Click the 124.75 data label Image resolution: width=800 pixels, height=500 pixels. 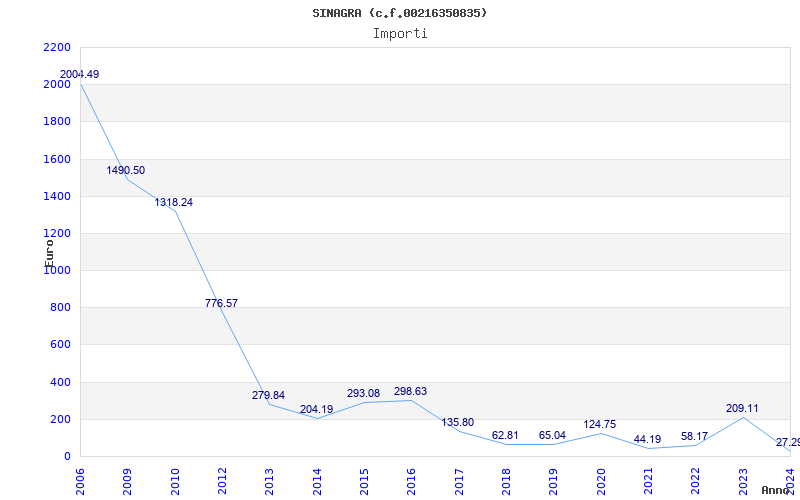599,424
